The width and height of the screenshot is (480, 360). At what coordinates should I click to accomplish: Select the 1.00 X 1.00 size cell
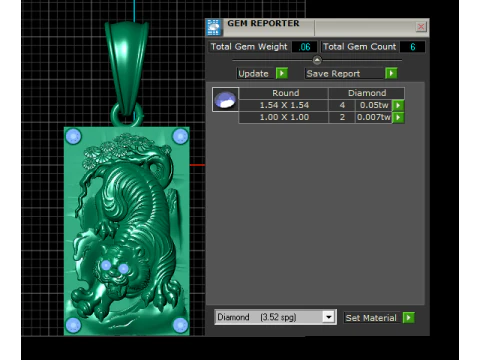tap(284, 117)
